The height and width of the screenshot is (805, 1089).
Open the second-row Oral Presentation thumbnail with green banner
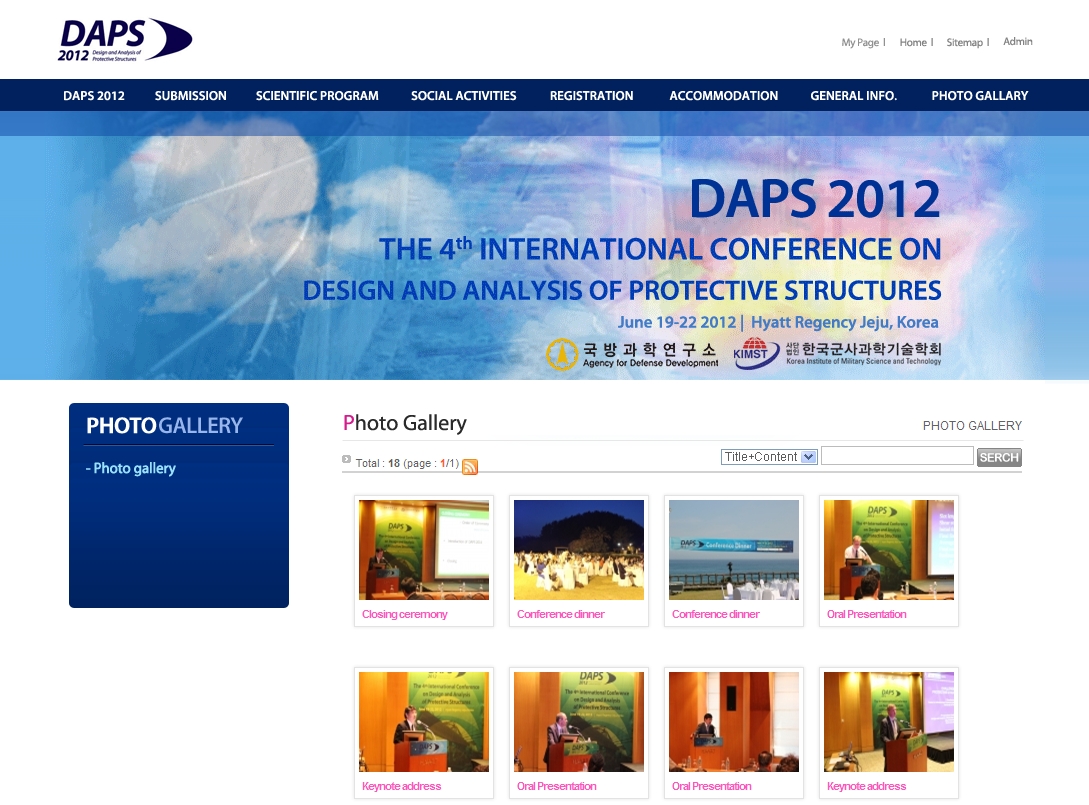(x=579, y=722)
